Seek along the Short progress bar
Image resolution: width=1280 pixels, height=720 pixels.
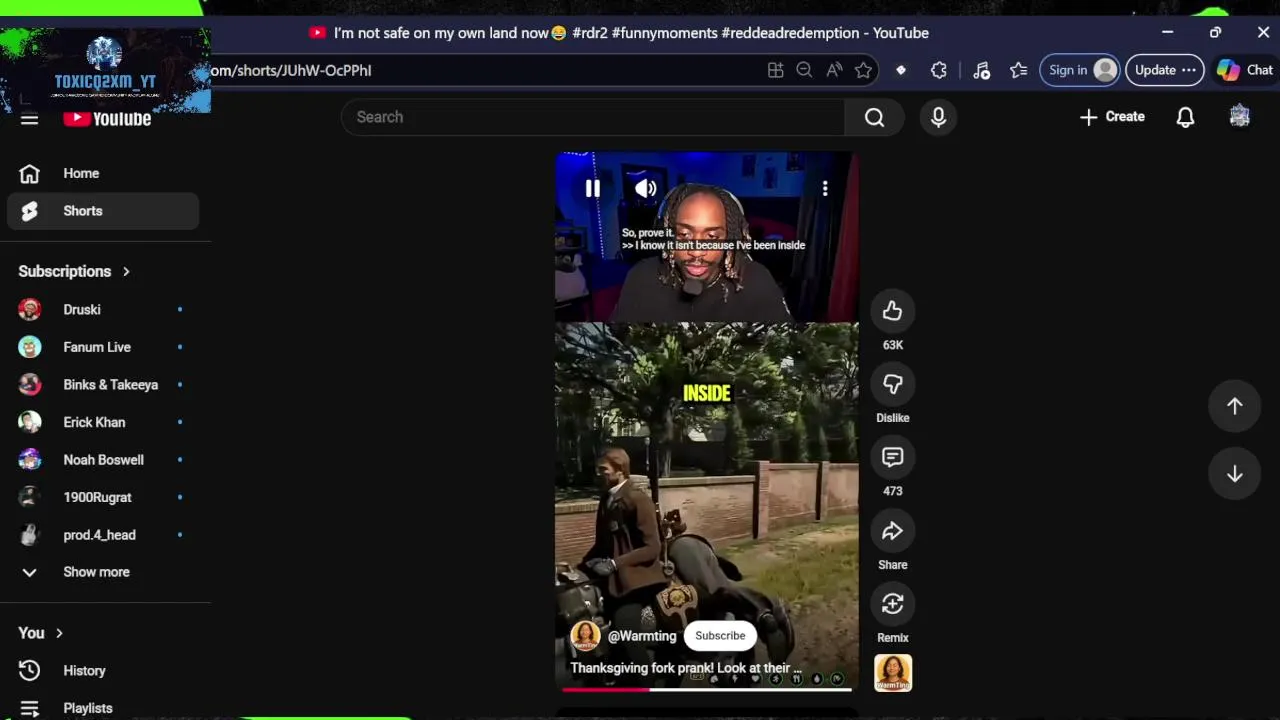coord(707,689)
